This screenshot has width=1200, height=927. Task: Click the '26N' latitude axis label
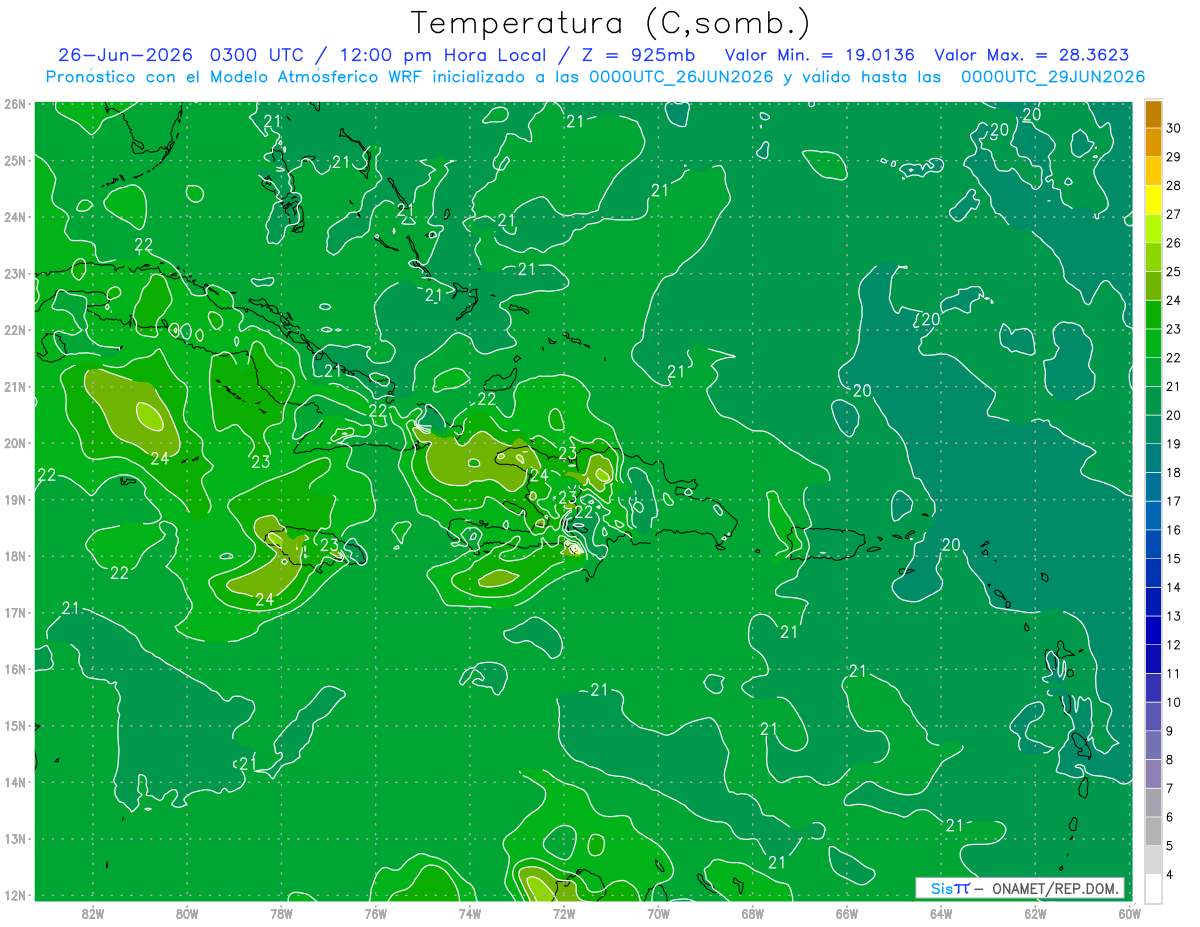pos(15,104)
